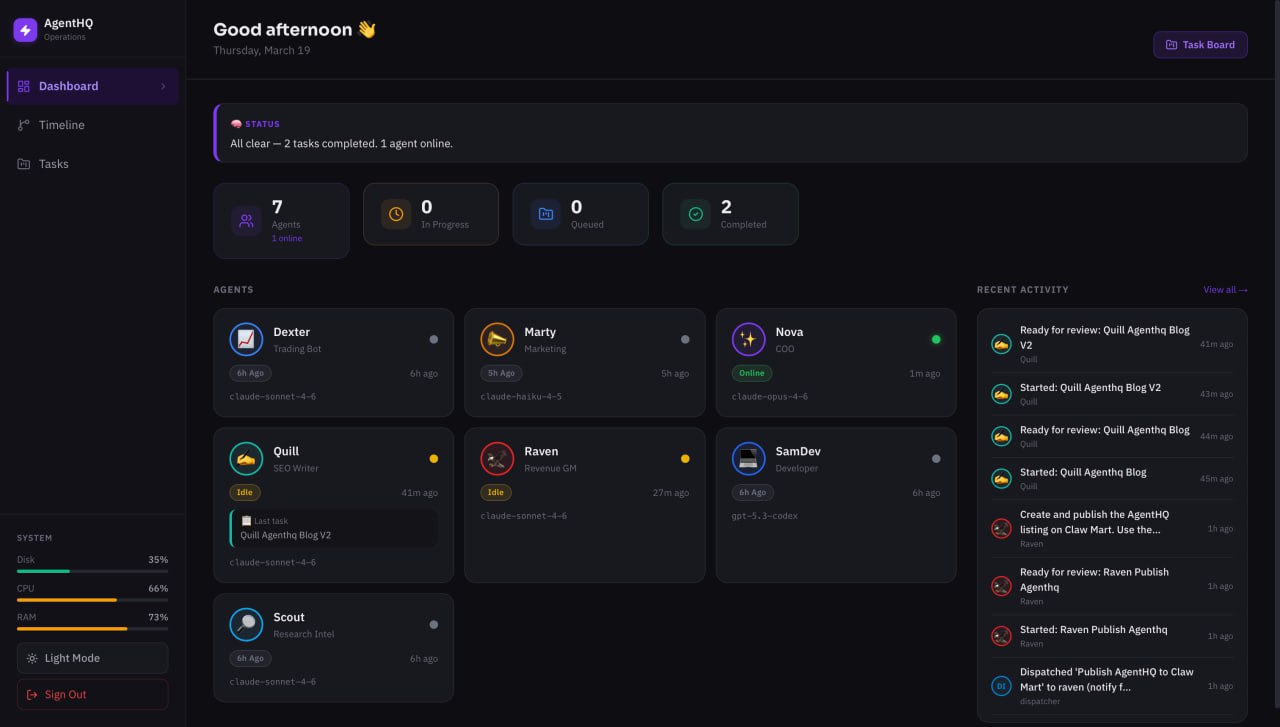Select the Dashboard grid icon in sidebar

pos(24,86)
